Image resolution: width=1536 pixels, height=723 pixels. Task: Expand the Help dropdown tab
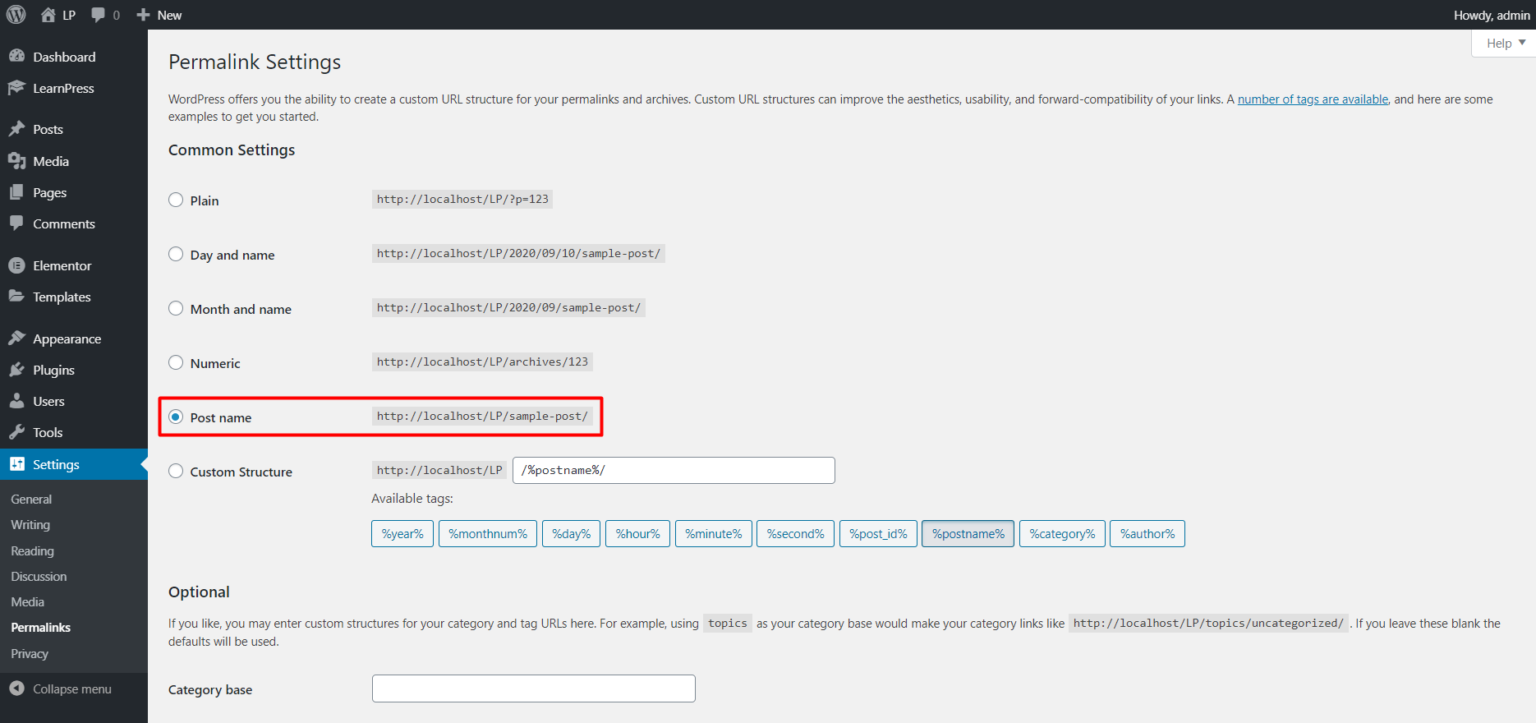(1503, 43)
